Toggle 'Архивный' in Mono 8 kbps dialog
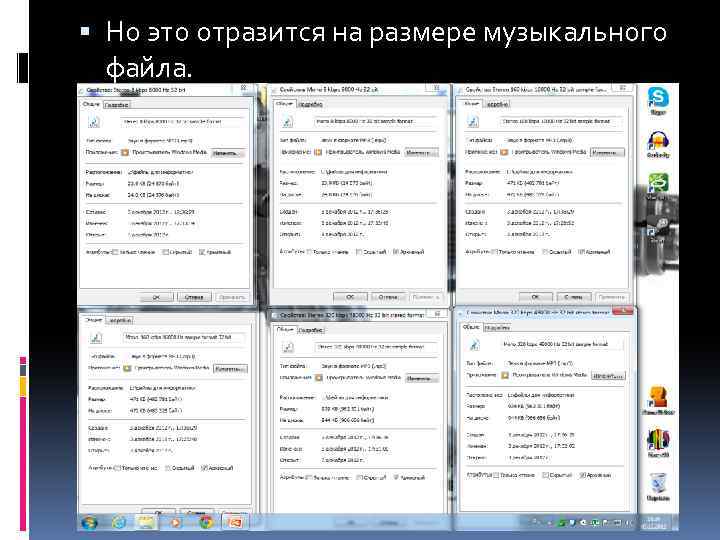Viewport: 720px width, 540px height. [396, 252]
